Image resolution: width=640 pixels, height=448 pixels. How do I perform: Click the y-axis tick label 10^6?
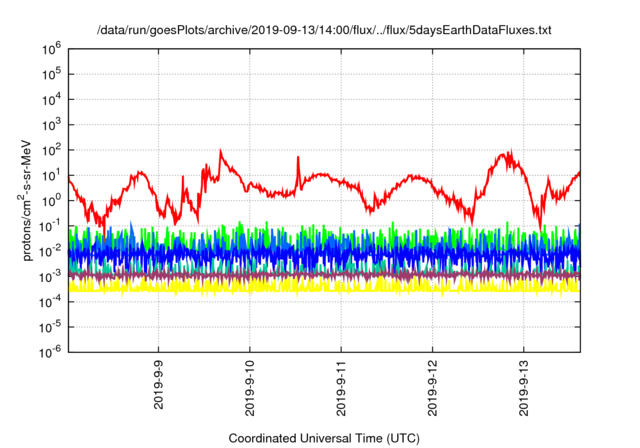click(x=51, y=49)
